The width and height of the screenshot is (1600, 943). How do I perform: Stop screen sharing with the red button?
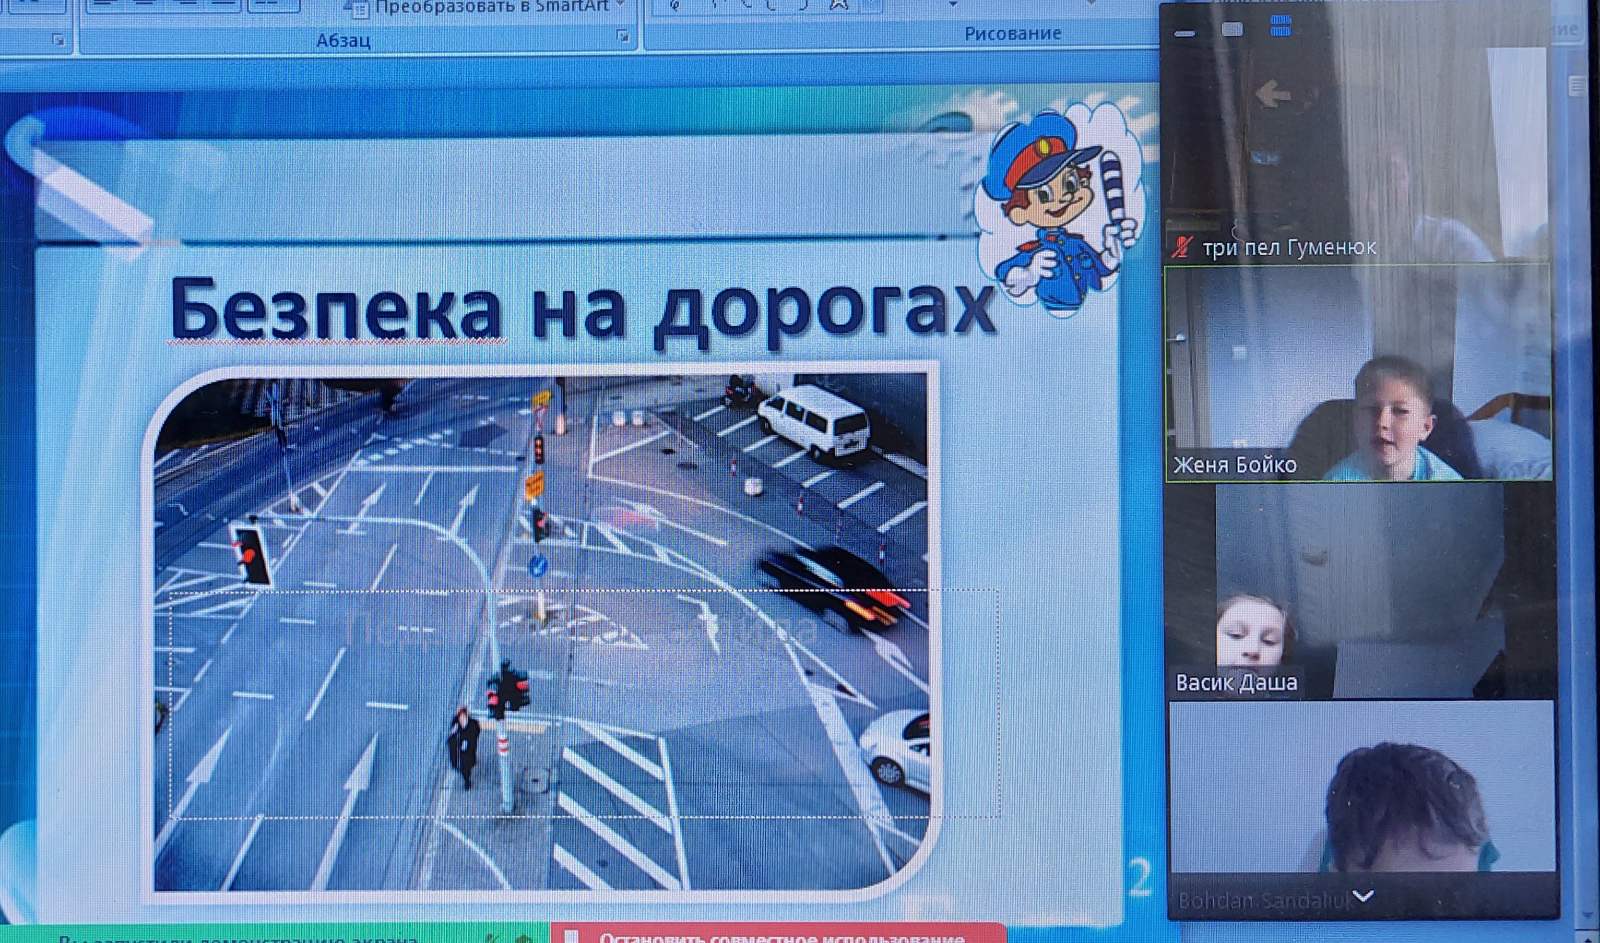click(x=778, y=934)
